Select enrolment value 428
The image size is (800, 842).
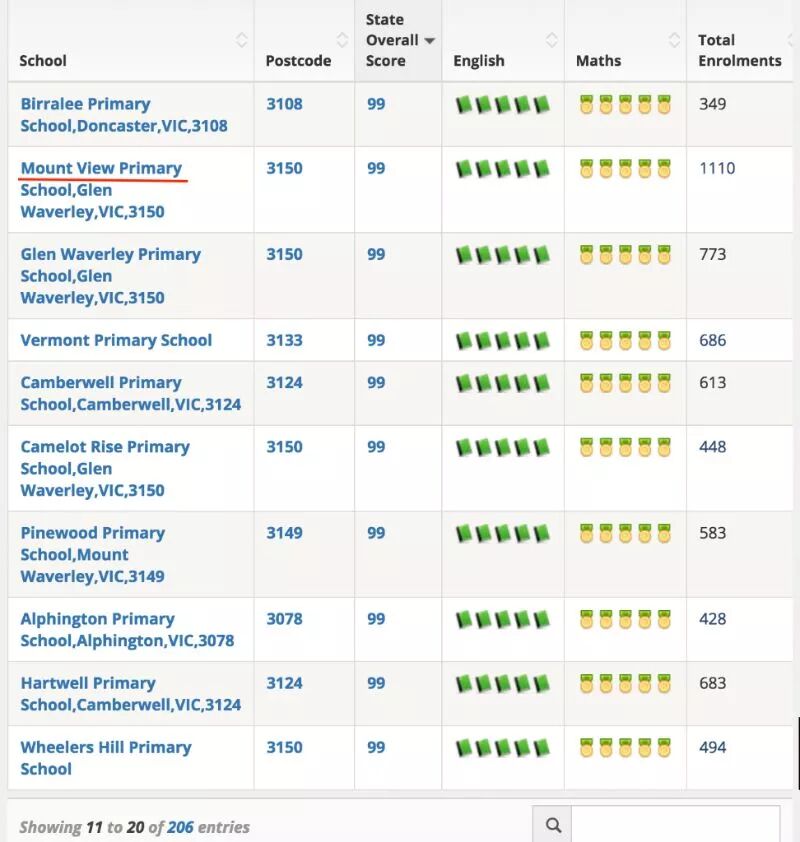[712, 619]
